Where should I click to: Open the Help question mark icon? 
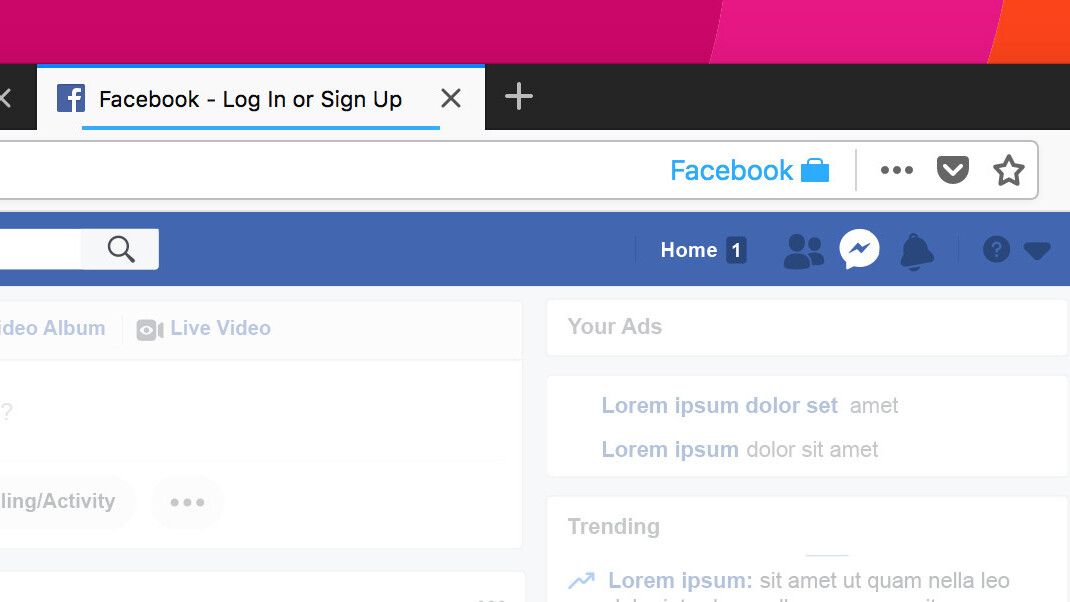click(x=996, y=250)
